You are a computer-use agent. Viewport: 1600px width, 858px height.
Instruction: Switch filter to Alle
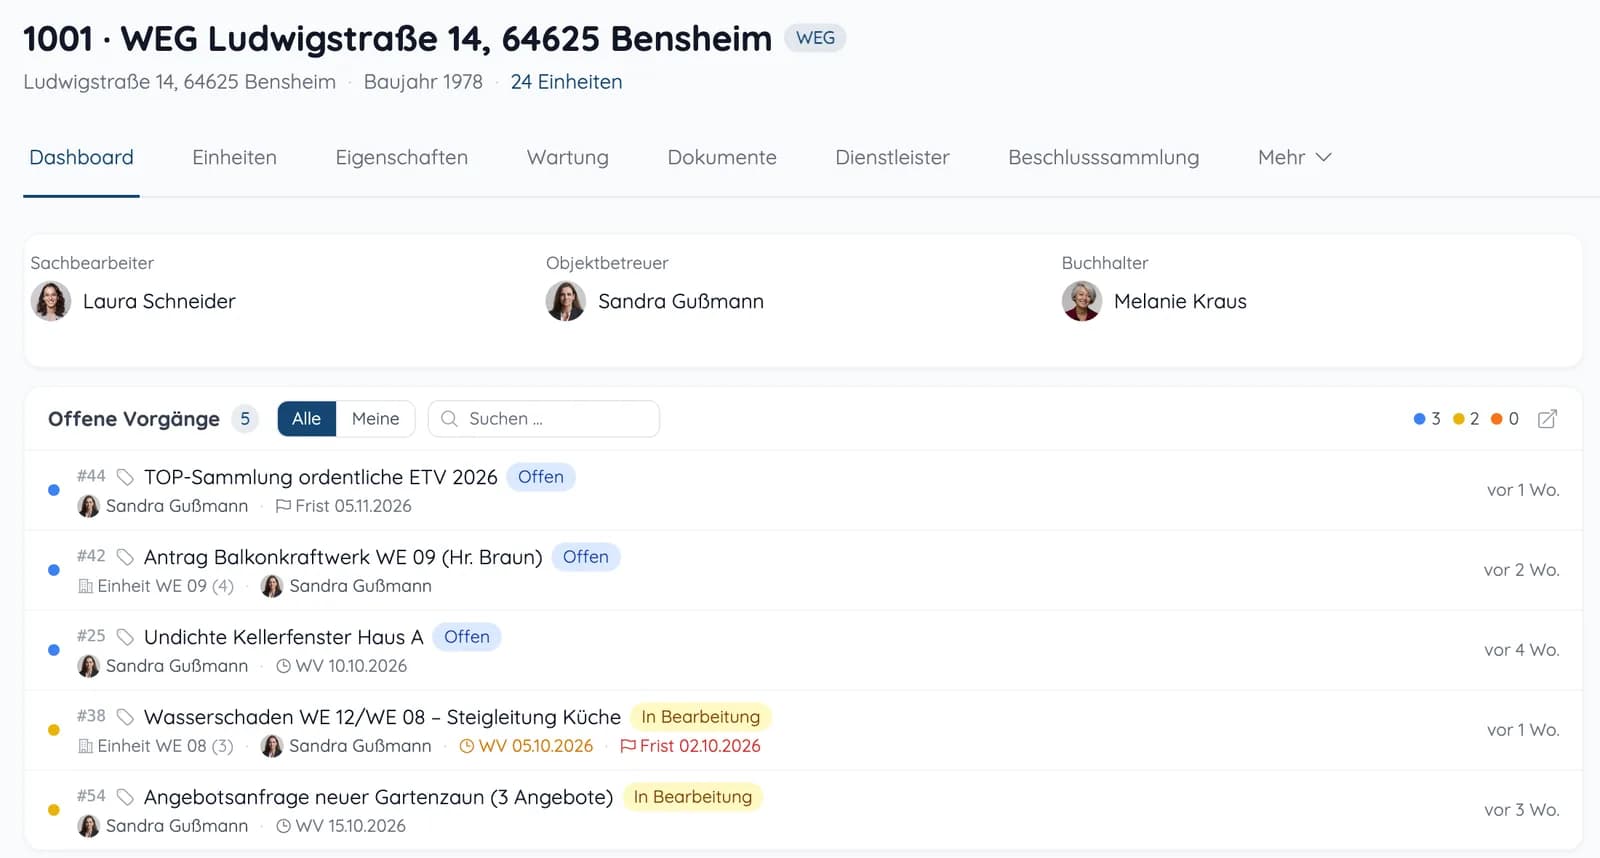coord(307,419)
